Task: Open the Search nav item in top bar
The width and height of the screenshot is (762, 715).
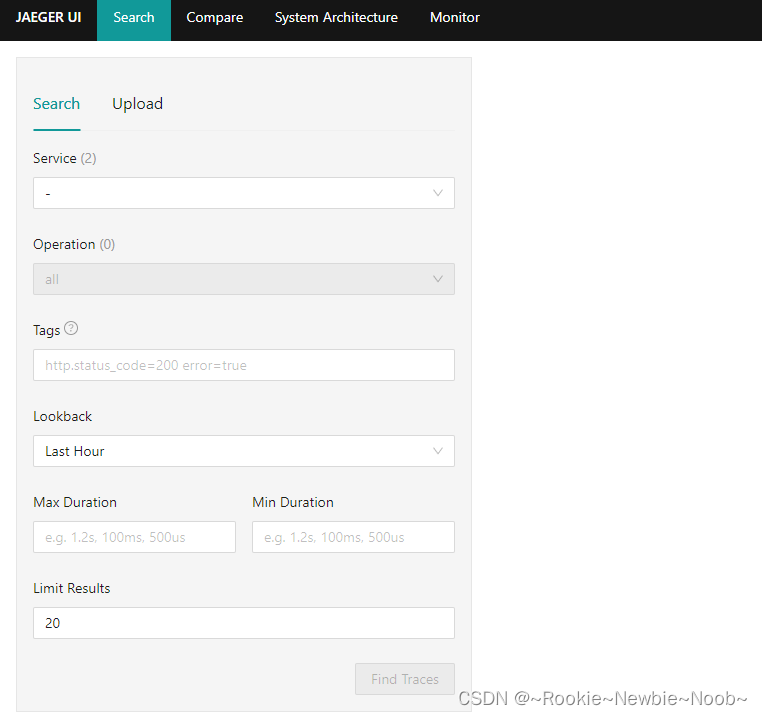Action: pyautogui.click(x=134, y=20)
